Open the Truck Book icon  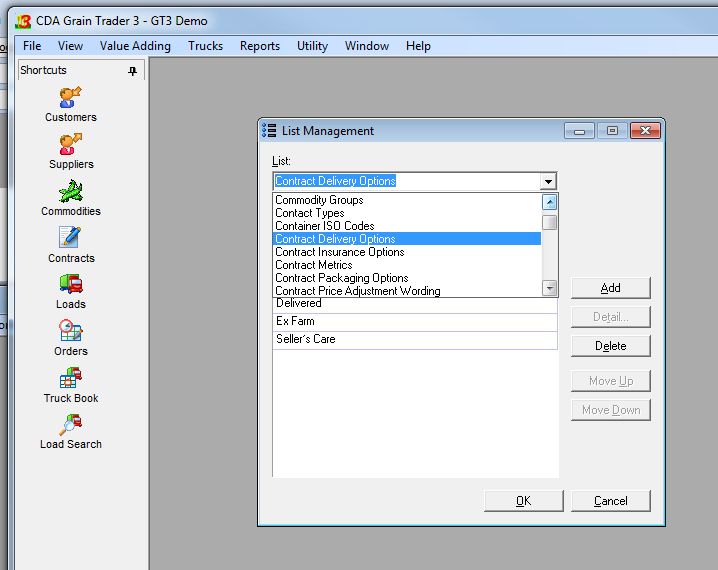pos(70,378)
